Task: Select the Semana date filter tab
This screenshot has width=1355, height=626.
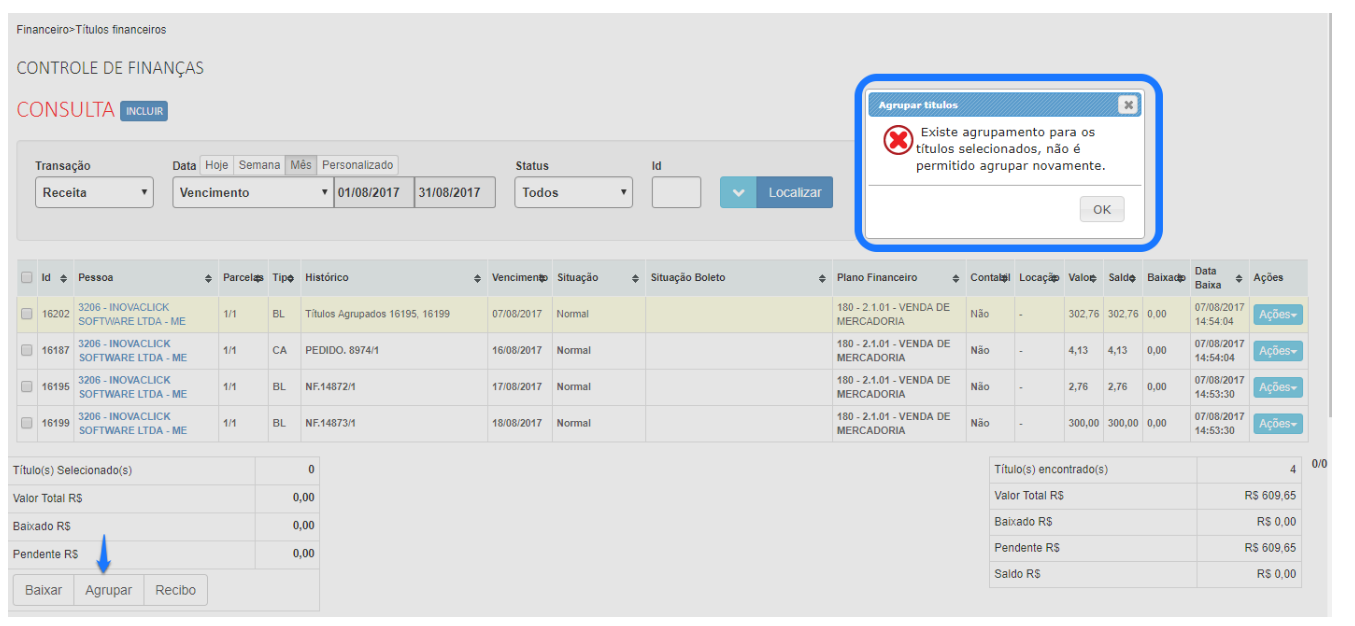Action: [259, 165]
